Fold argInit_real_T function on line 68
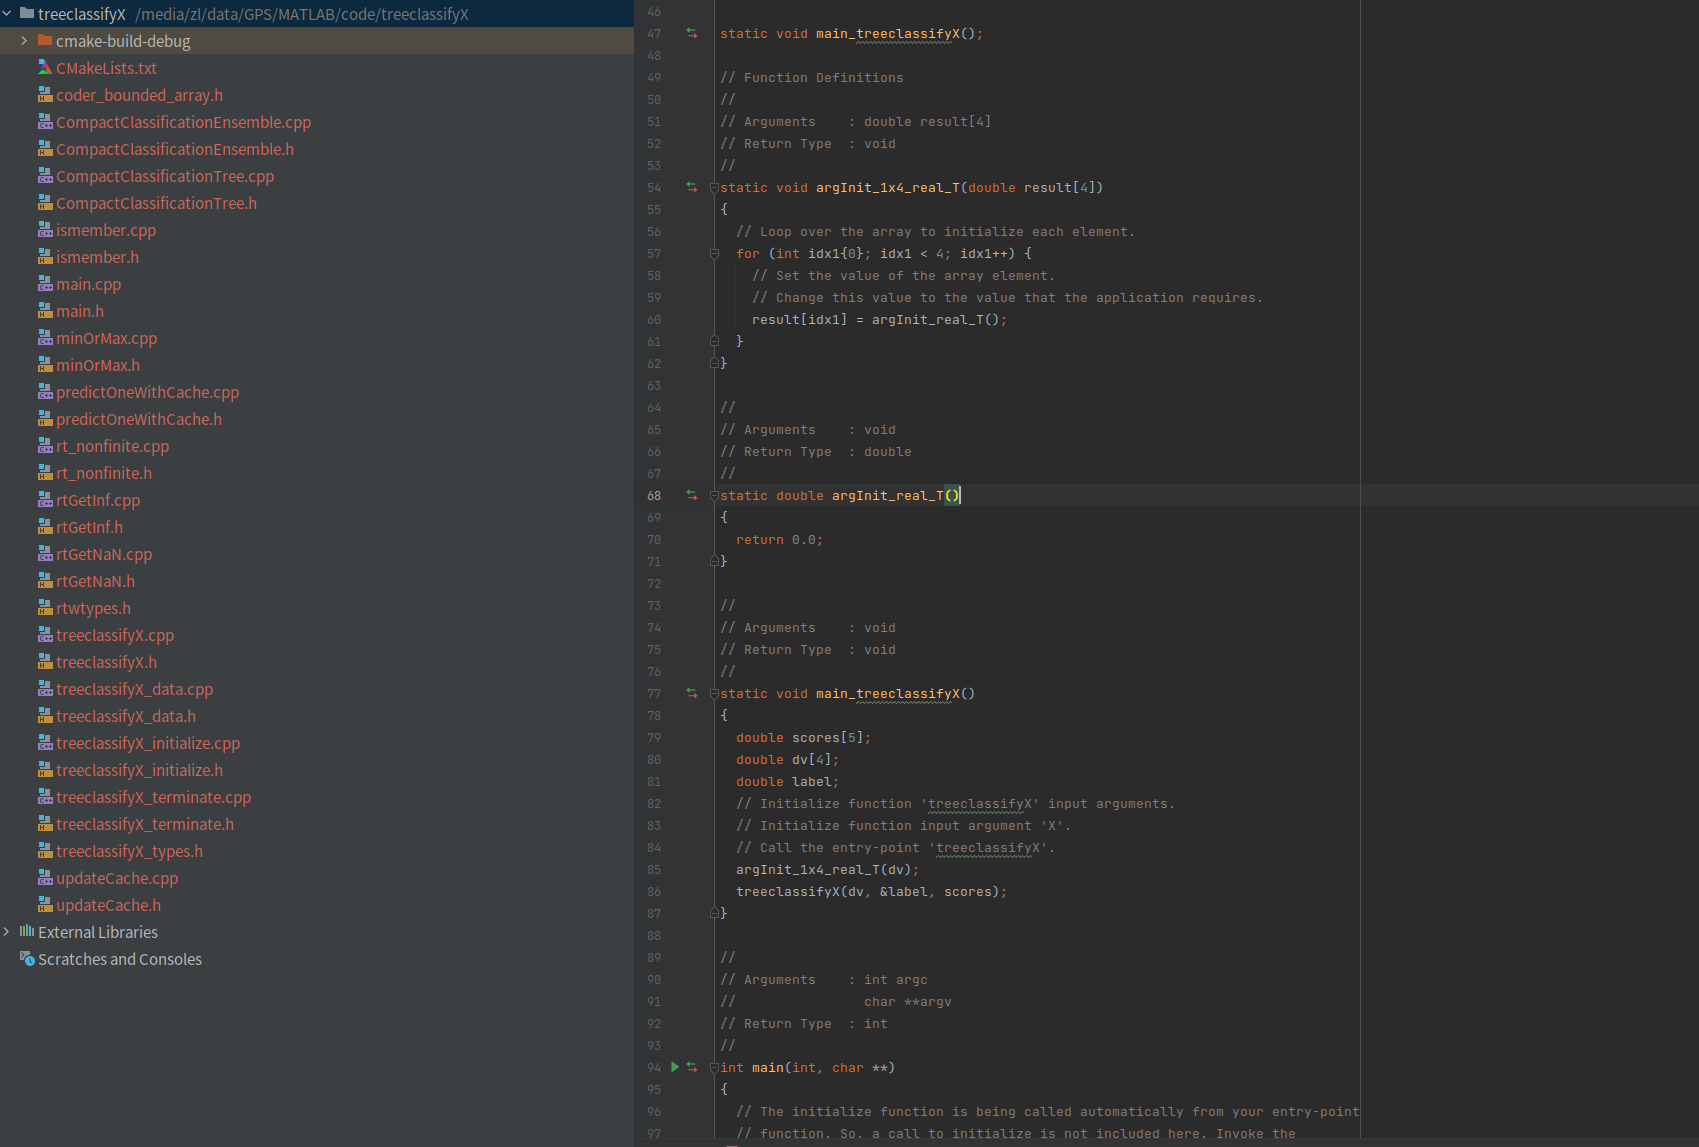The height and width of the screenshot is (1147, 1699). pyautogui.click(x=714, y=495)
